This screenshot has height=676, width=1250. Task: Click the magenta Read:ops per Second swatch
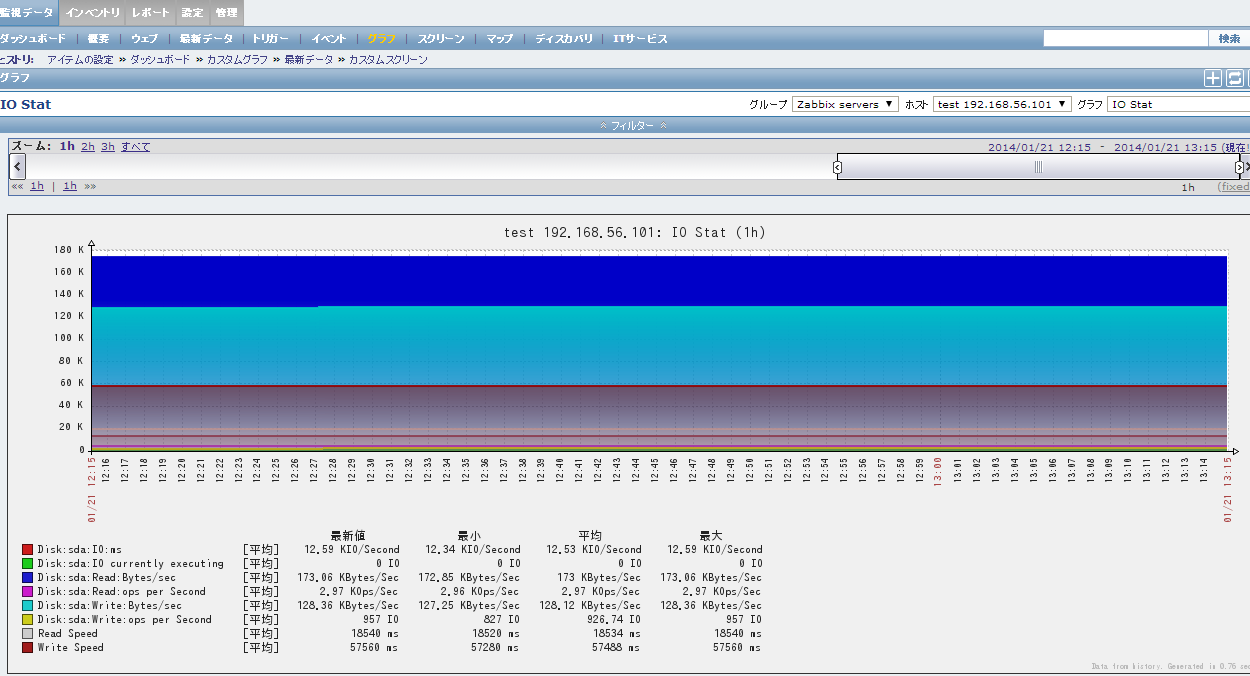pyautogui.click(x=28, y=592)
